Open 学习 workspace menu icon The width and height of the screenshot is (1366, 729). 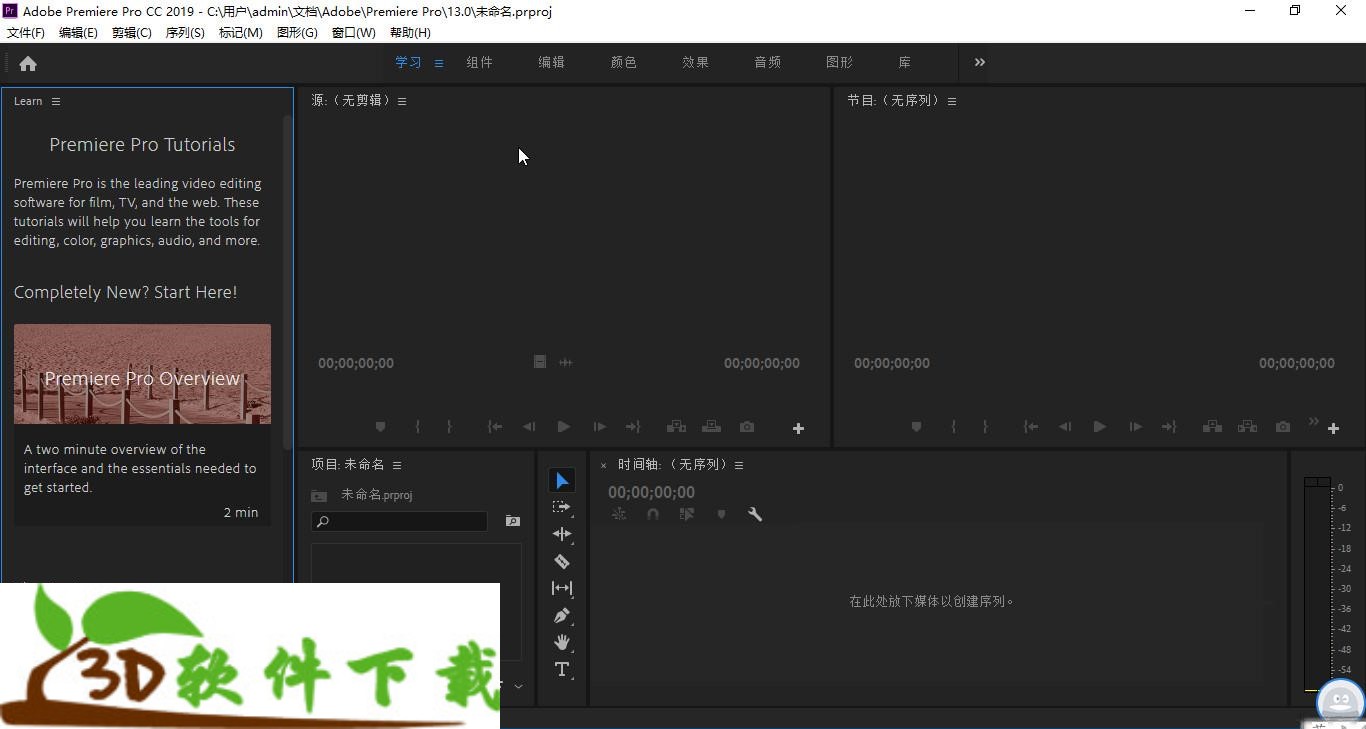pyautogui.click(x=438, y=63)
